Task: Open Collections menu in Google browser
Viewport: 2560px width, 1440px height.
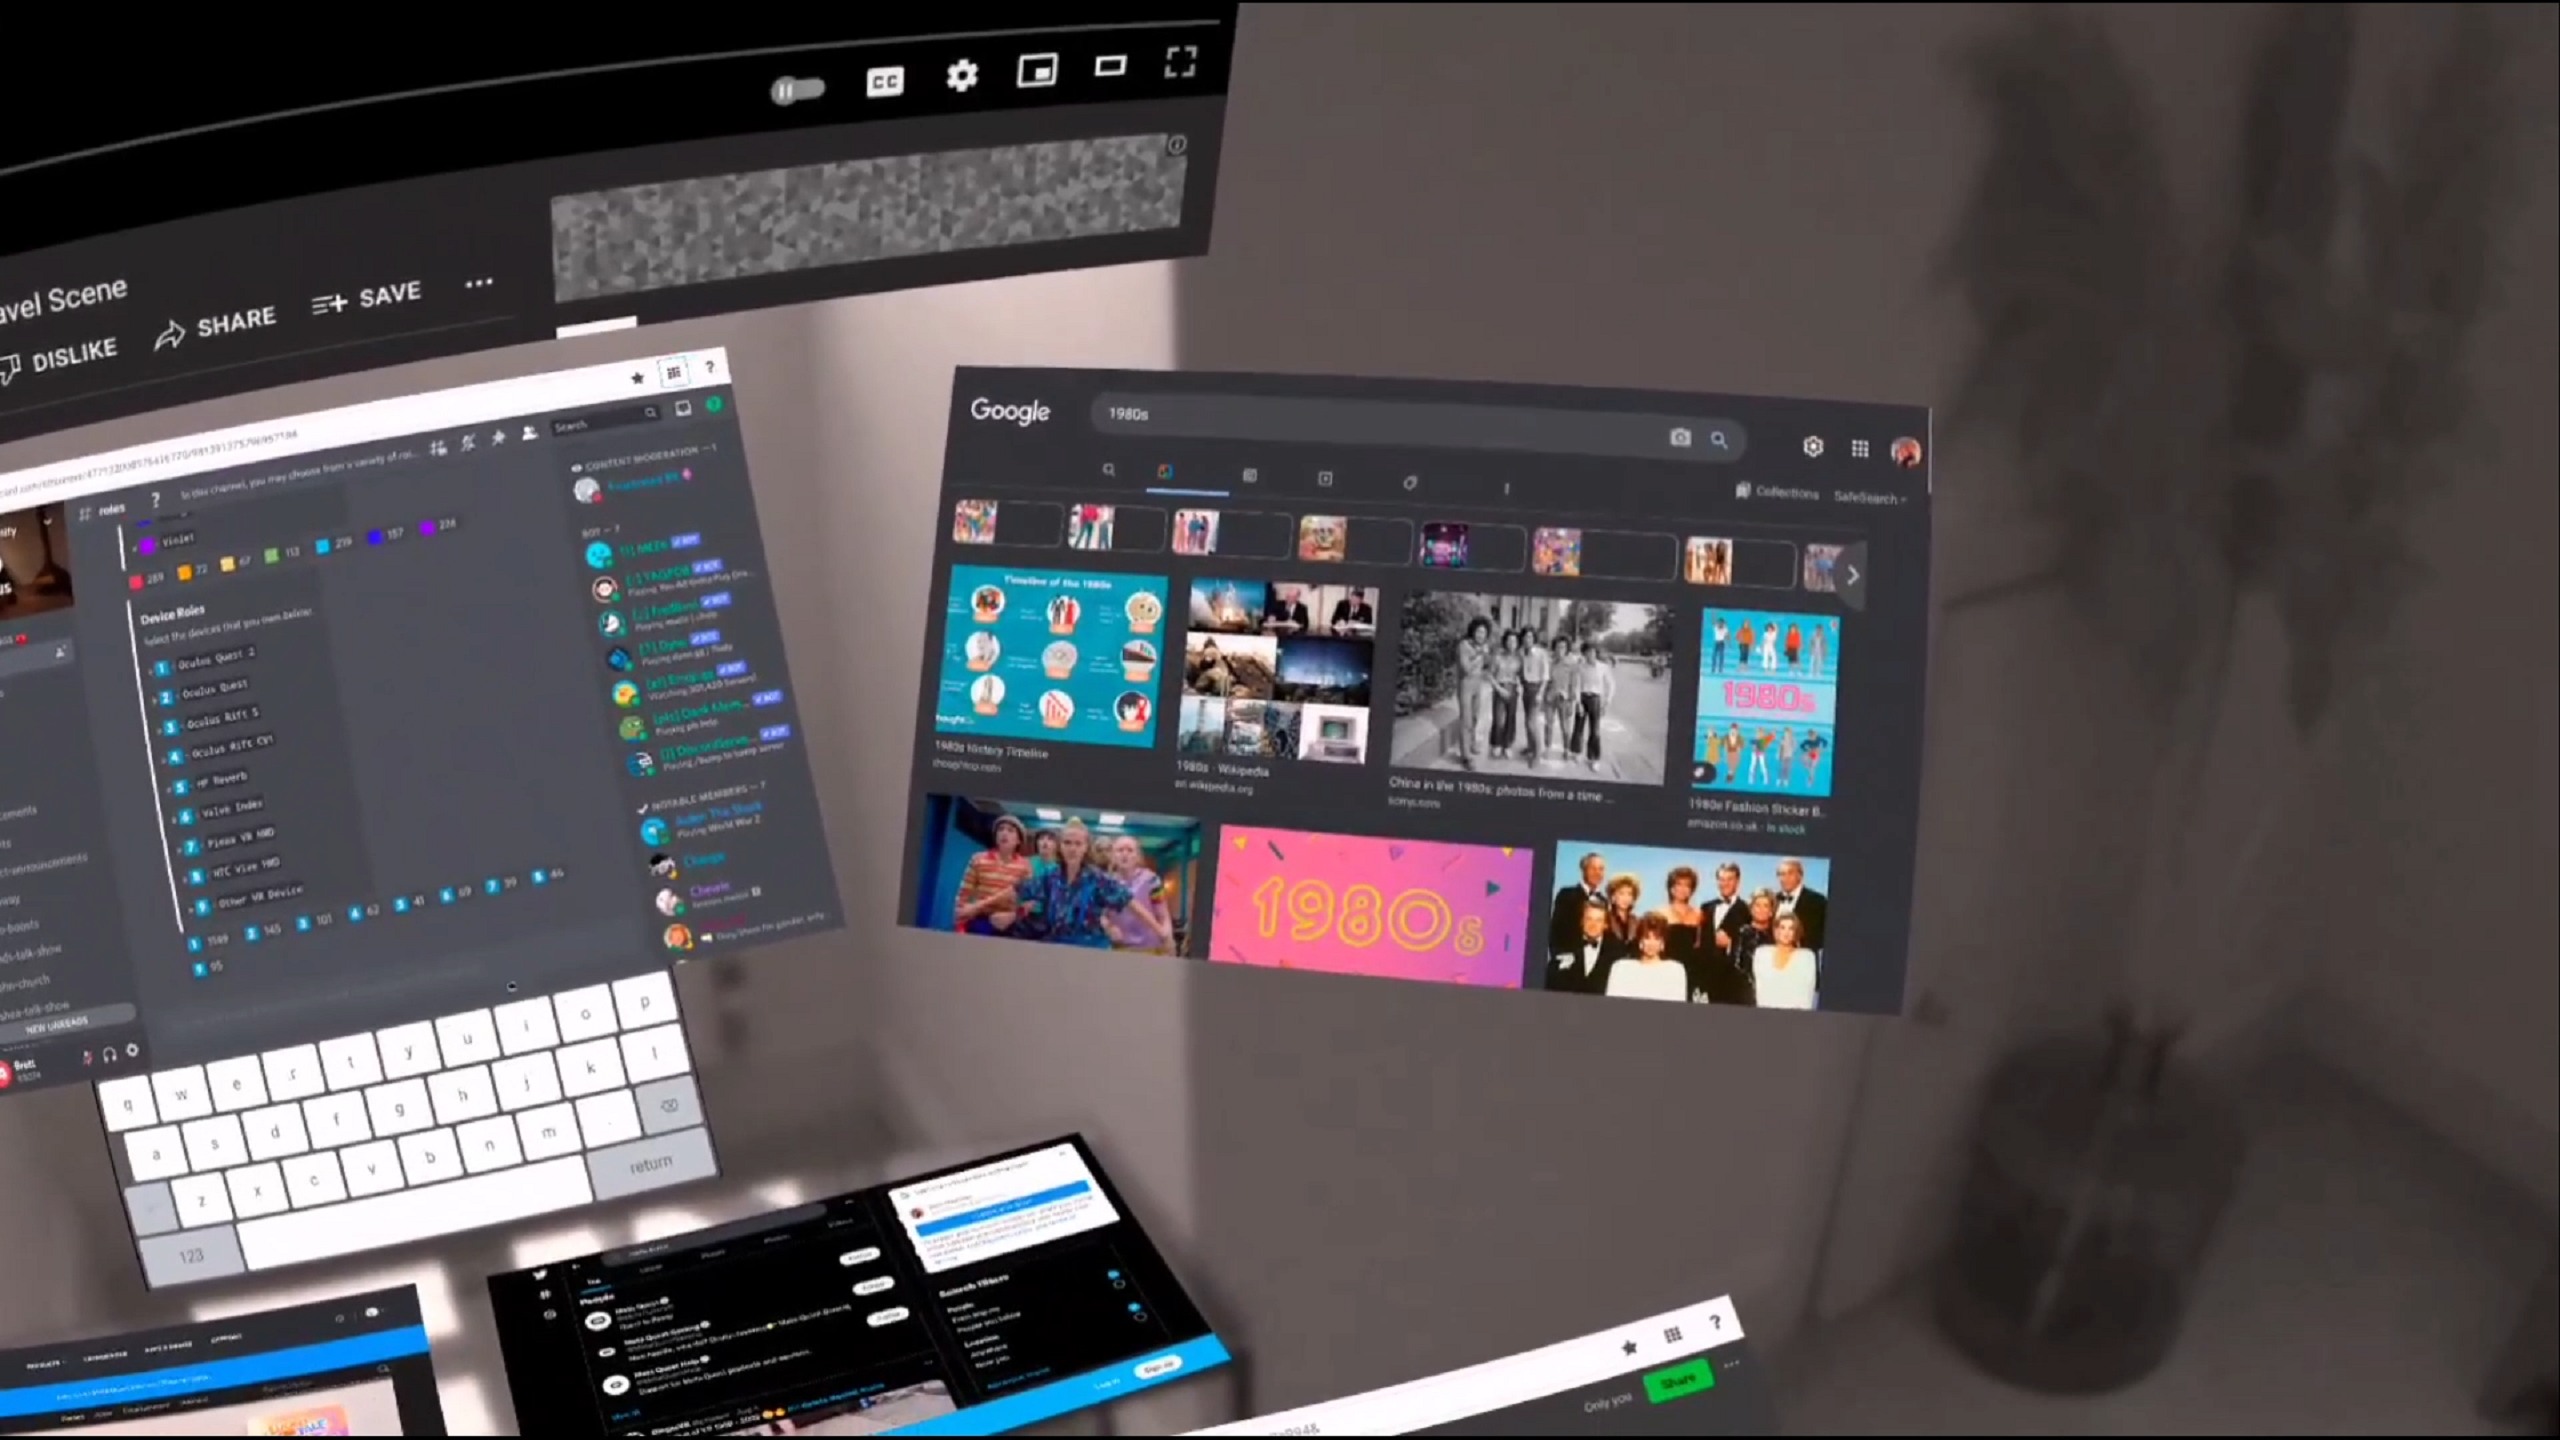Action: pos(1776,494)
